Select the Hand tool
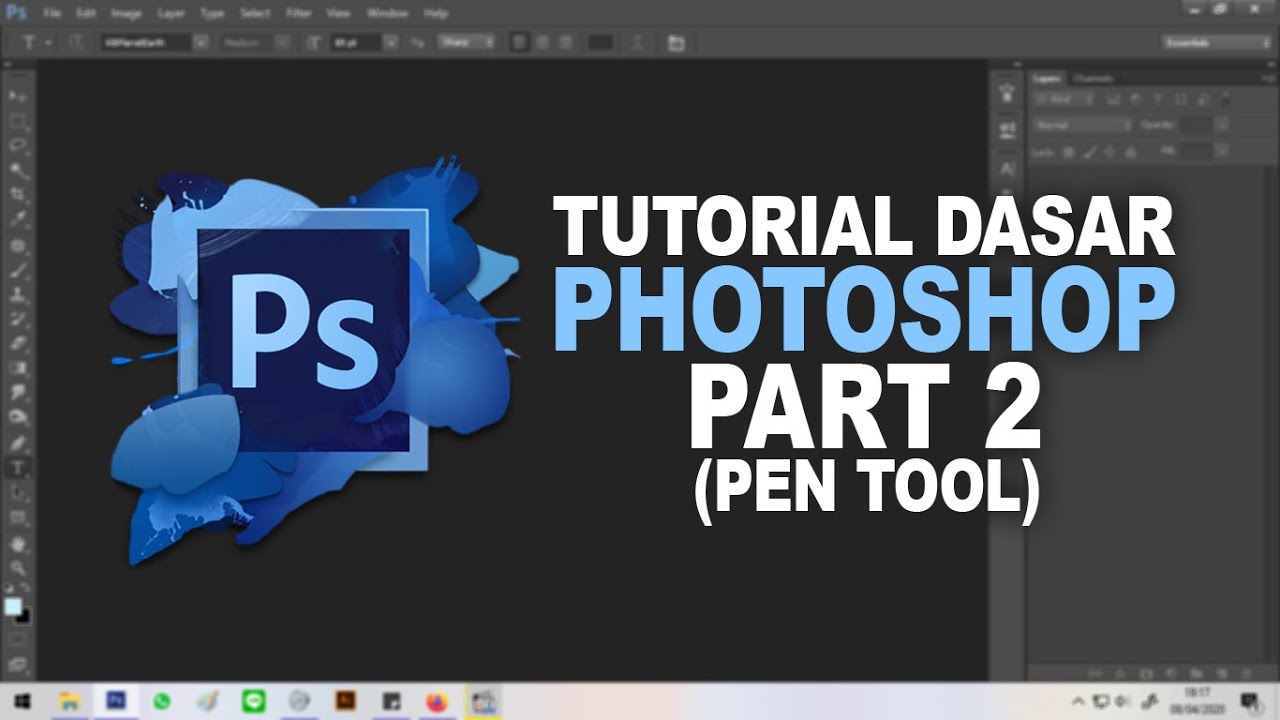 (x=18, y=544)
